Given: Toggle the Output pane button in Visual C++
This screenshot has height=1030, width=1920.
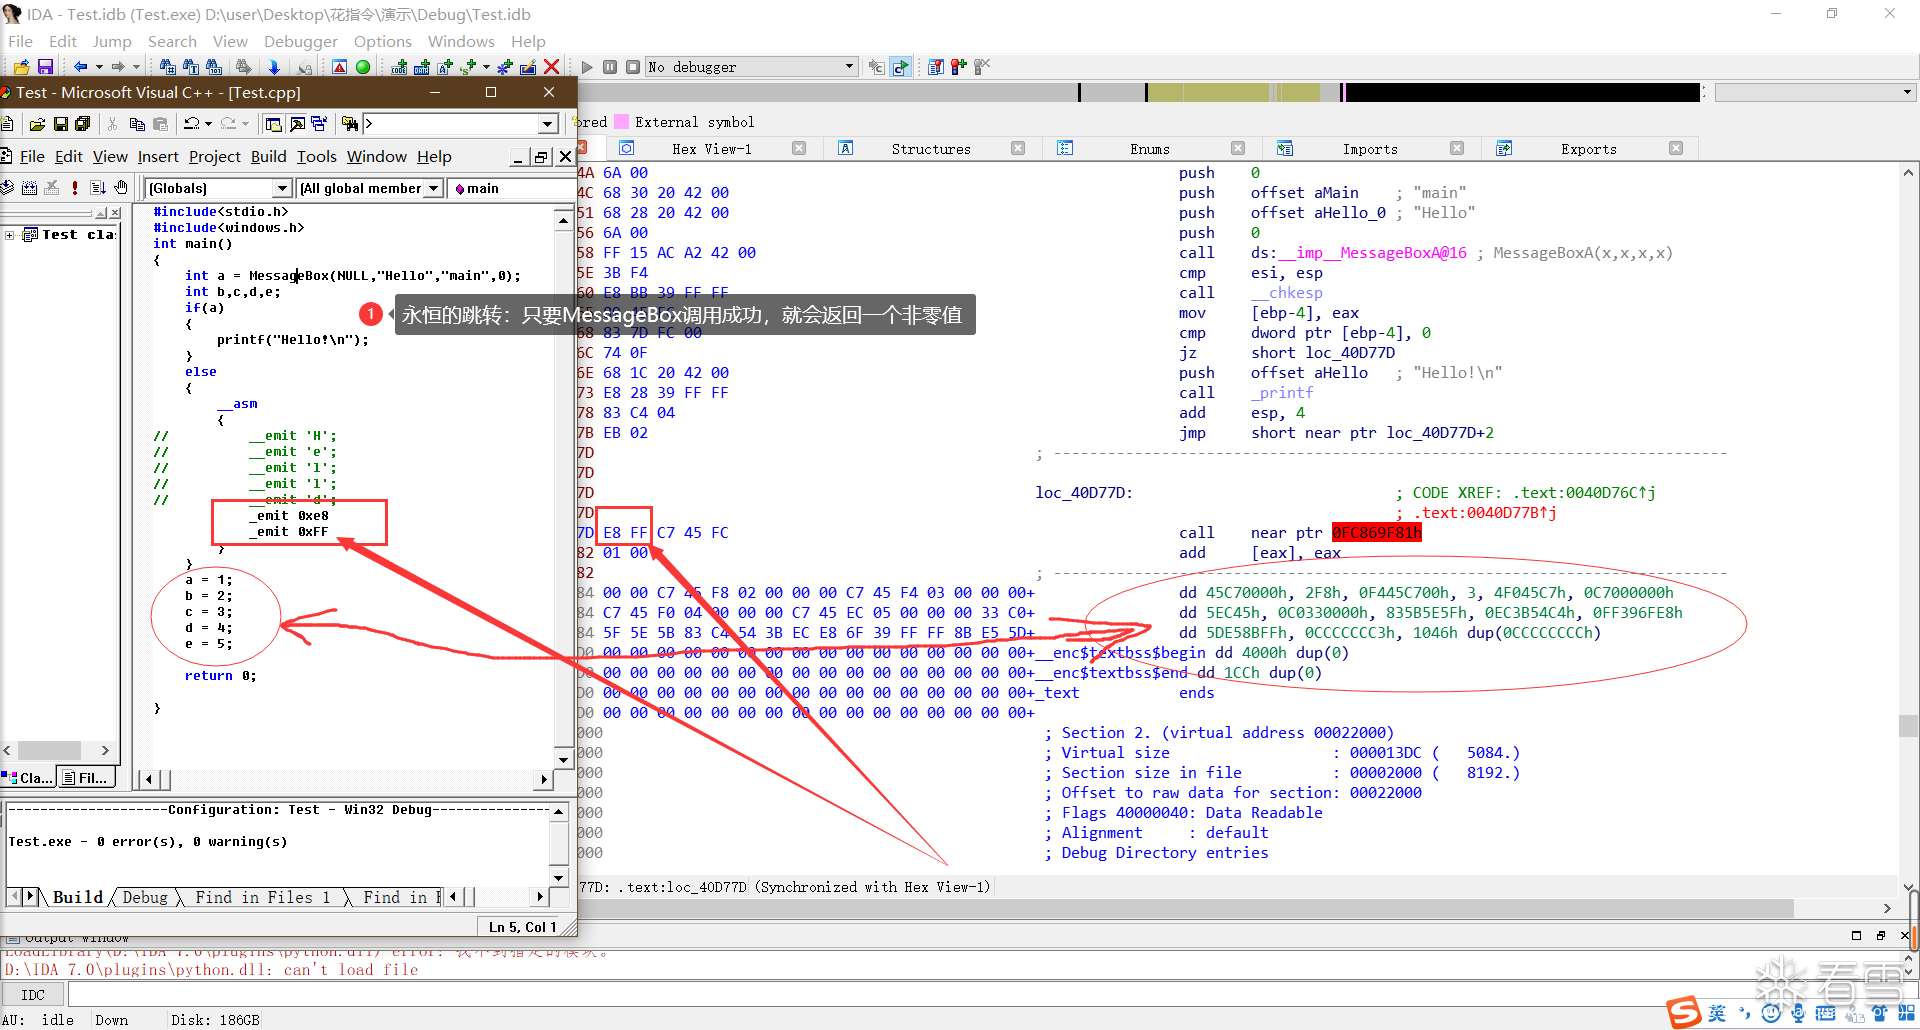Looking at the screenshot, I should click(297, 124).
